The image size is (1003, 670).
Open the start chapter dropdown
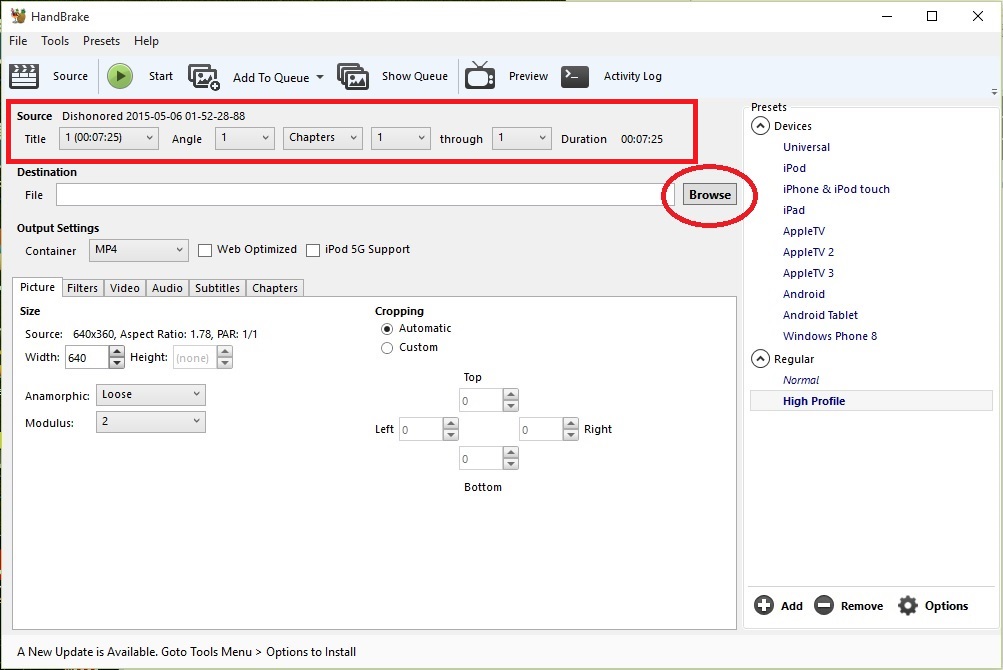pos(401,138)
